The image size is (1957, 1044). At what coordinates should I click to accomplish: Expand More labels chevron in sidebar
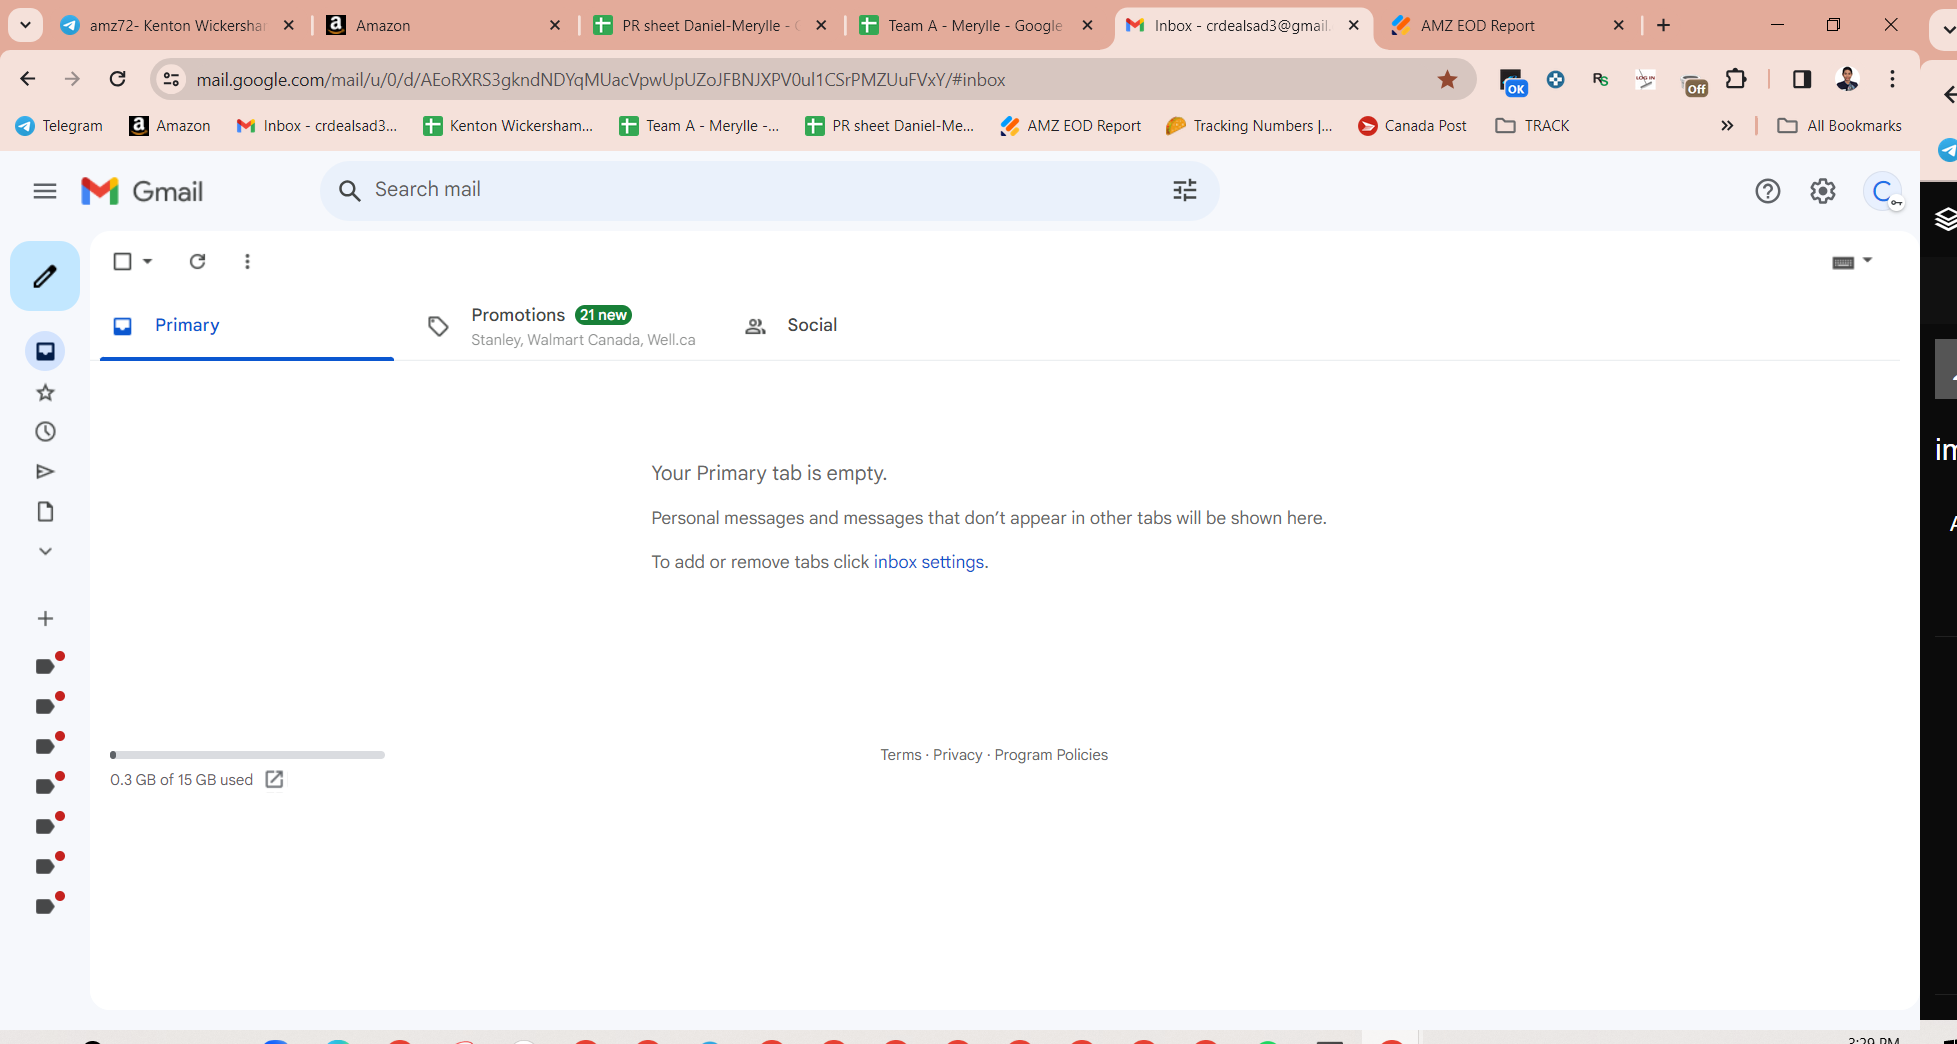click(x=45, y=551)
